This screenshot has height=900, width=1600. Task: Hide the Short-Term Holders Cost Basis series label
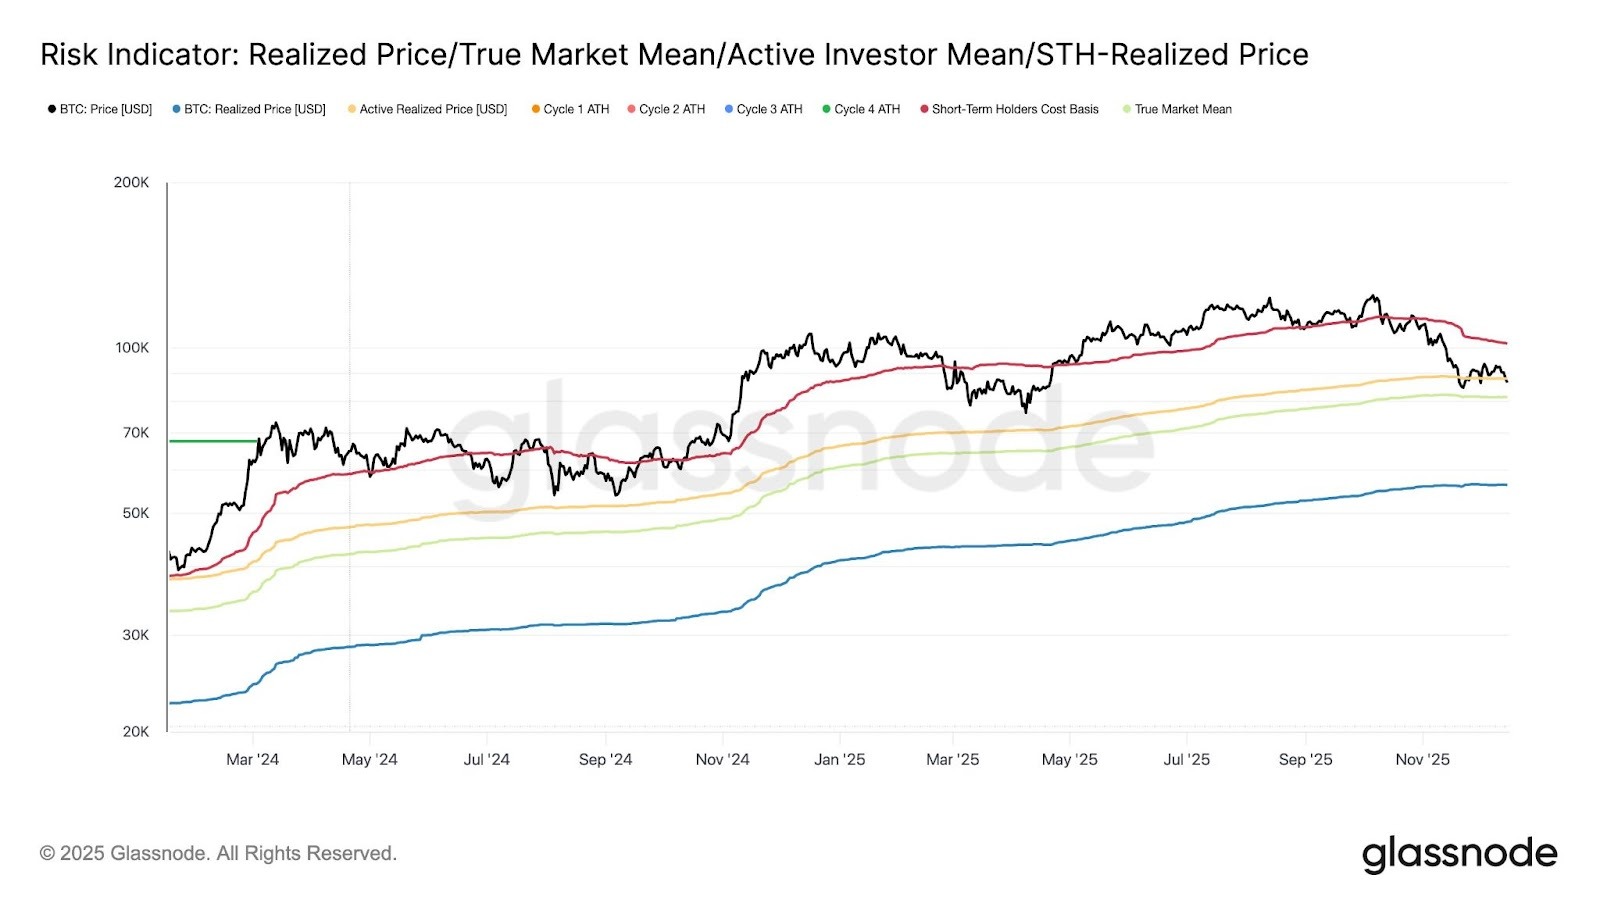pyautogui.click(x=1015, y=109)
